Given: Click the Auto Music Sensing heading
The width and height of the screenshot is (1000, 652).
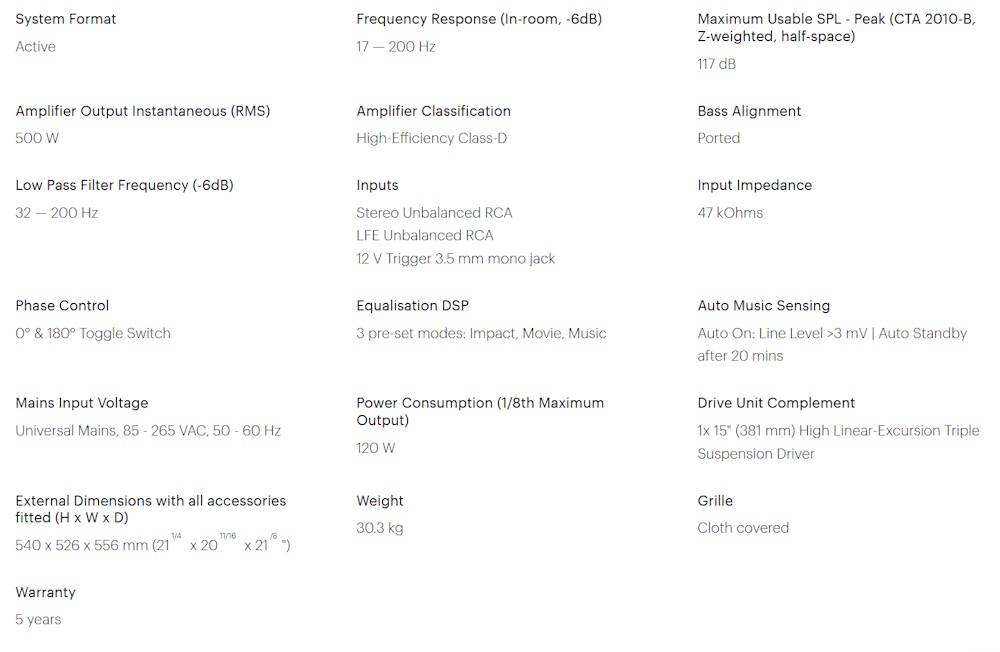Looking at the screenshot, I should (x=763, y=306).
